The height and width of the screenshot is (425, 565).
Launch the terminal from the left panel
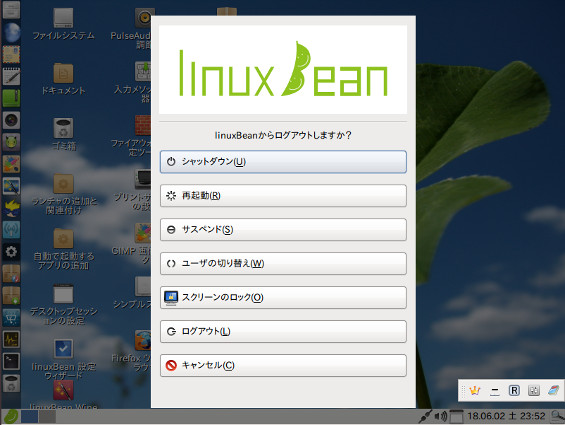pos(11,361)
